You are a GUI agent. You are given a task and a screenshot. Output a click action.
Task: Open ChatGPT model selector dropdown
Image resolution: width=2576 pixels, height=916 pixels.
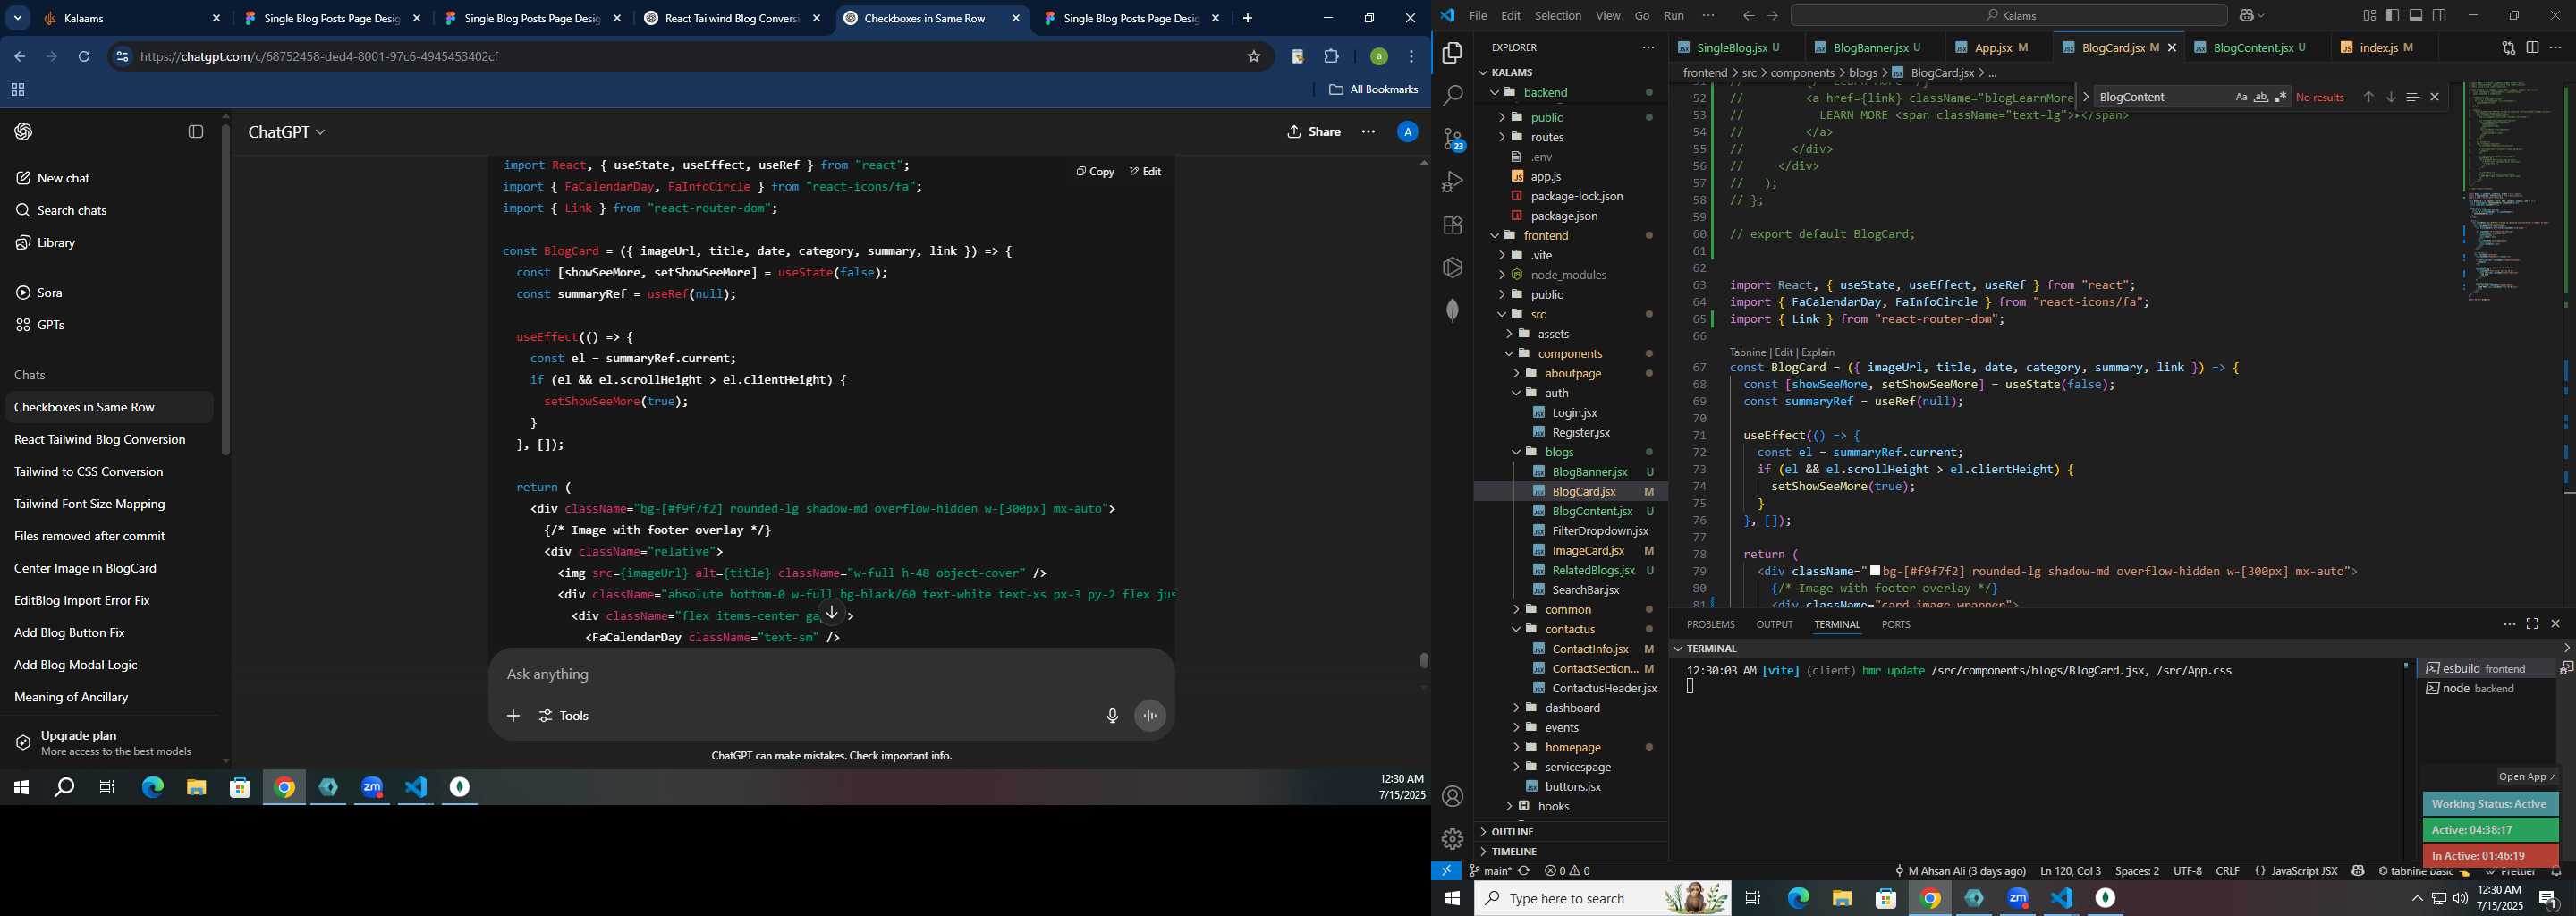[287, 132]
